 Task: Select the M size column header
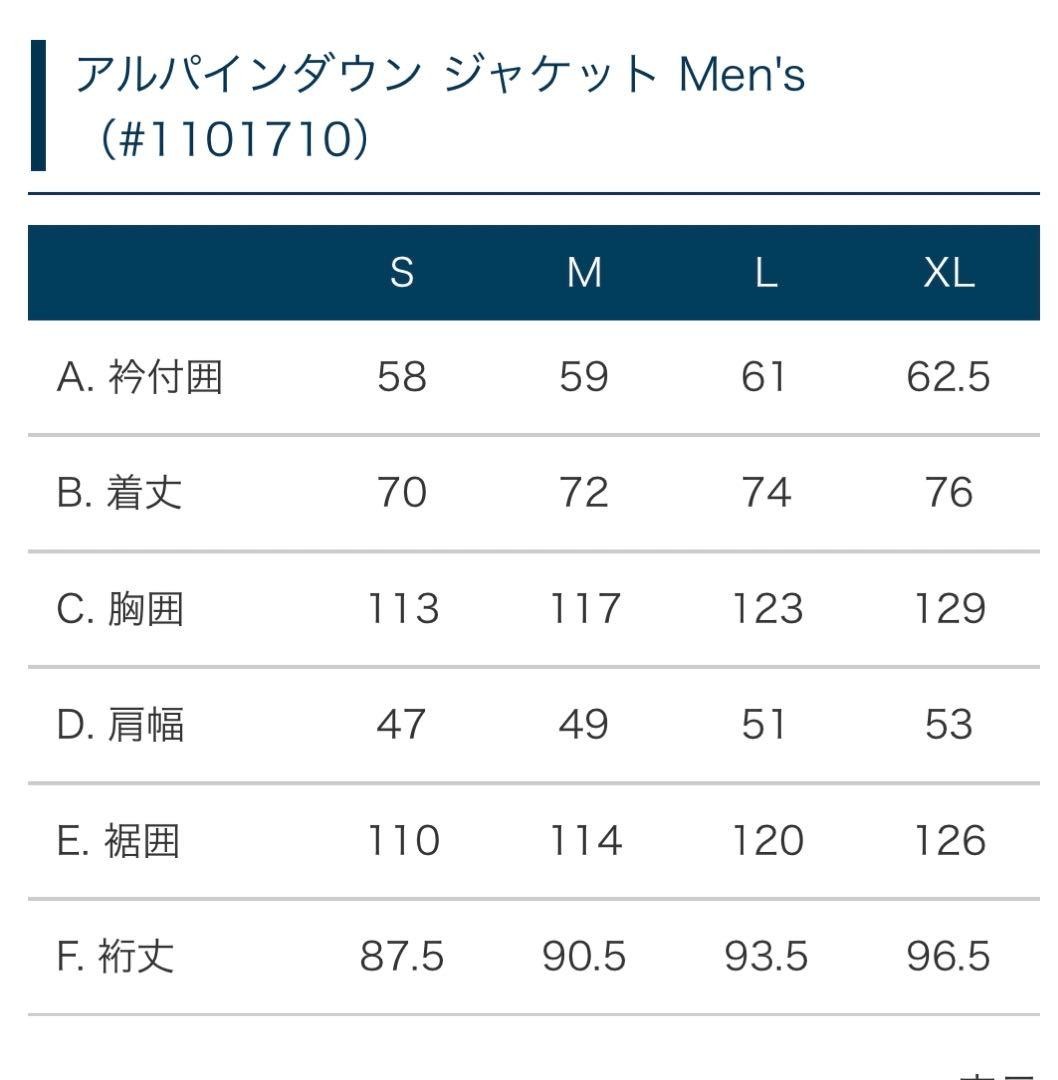tap(584, 273)
